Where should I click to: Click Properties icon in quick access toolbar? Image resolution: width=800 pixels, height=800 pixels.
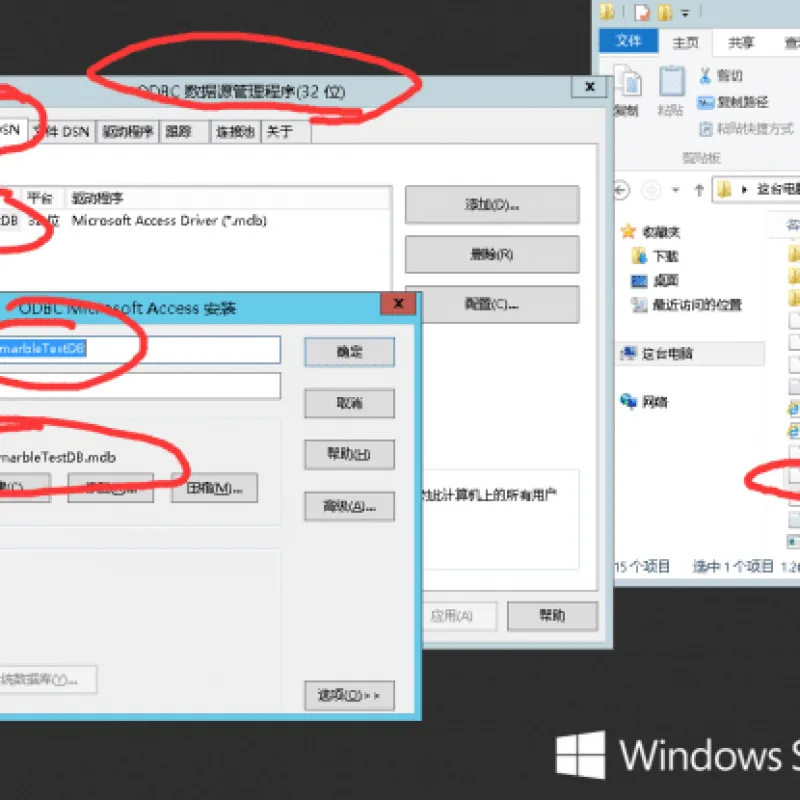[x=642, y=12]
